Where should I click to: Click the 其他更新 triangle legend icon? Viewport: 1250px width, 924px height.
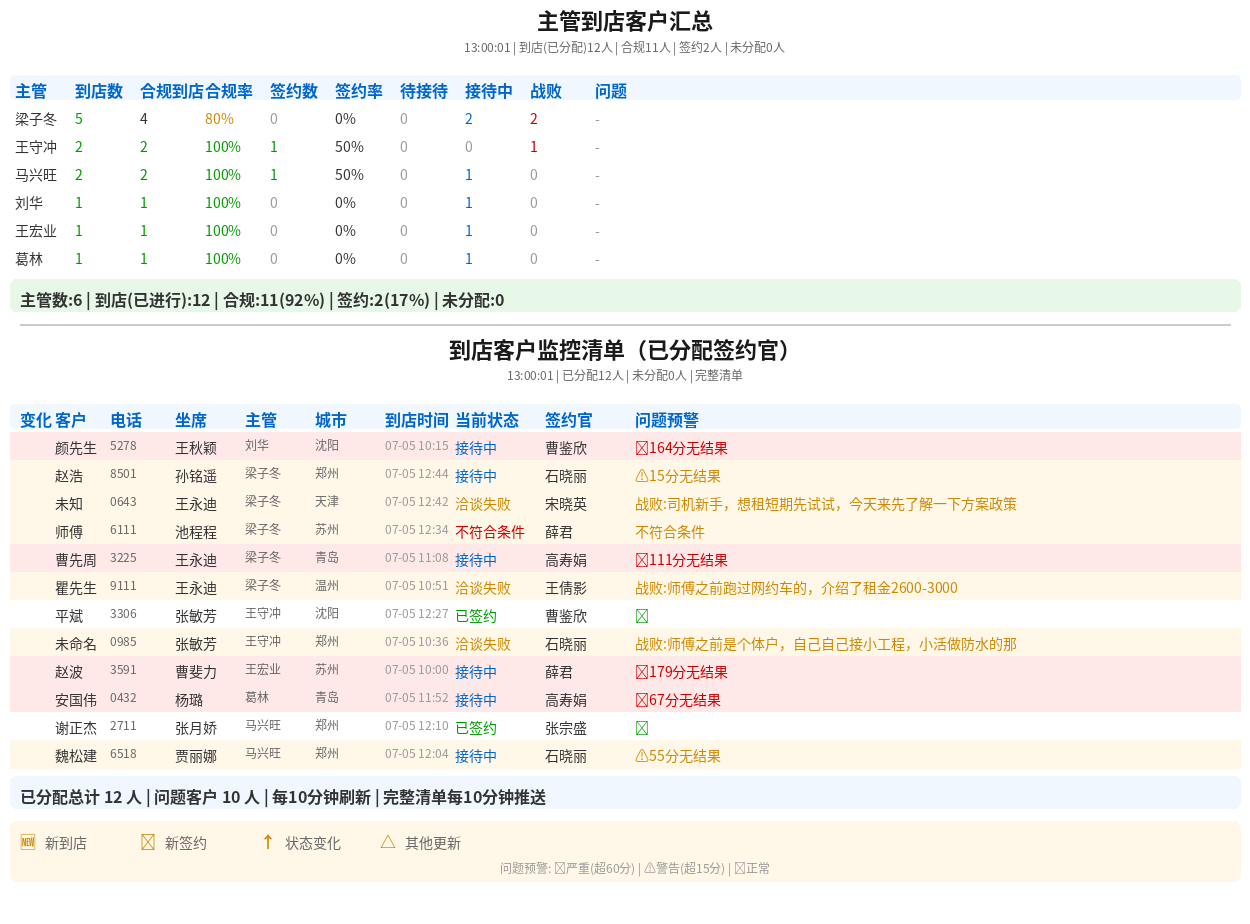pos(388,842)
